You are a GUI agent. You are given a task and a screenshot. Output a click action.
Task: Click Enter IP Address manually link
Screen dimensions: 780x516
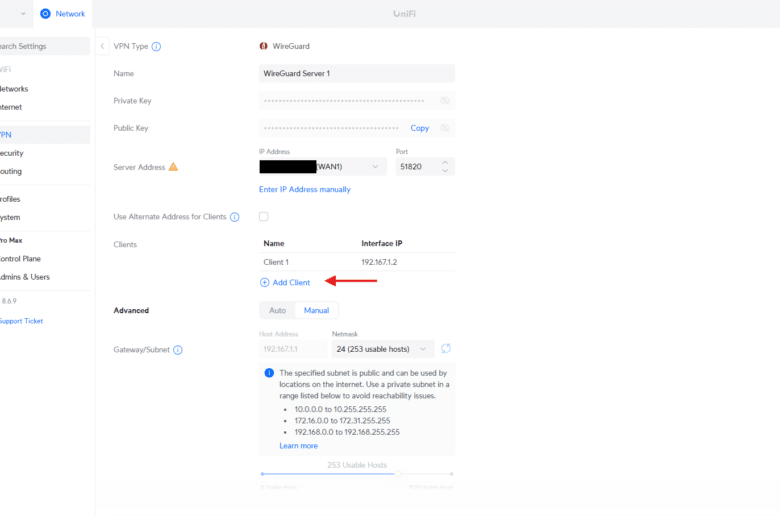click(304, 190)
